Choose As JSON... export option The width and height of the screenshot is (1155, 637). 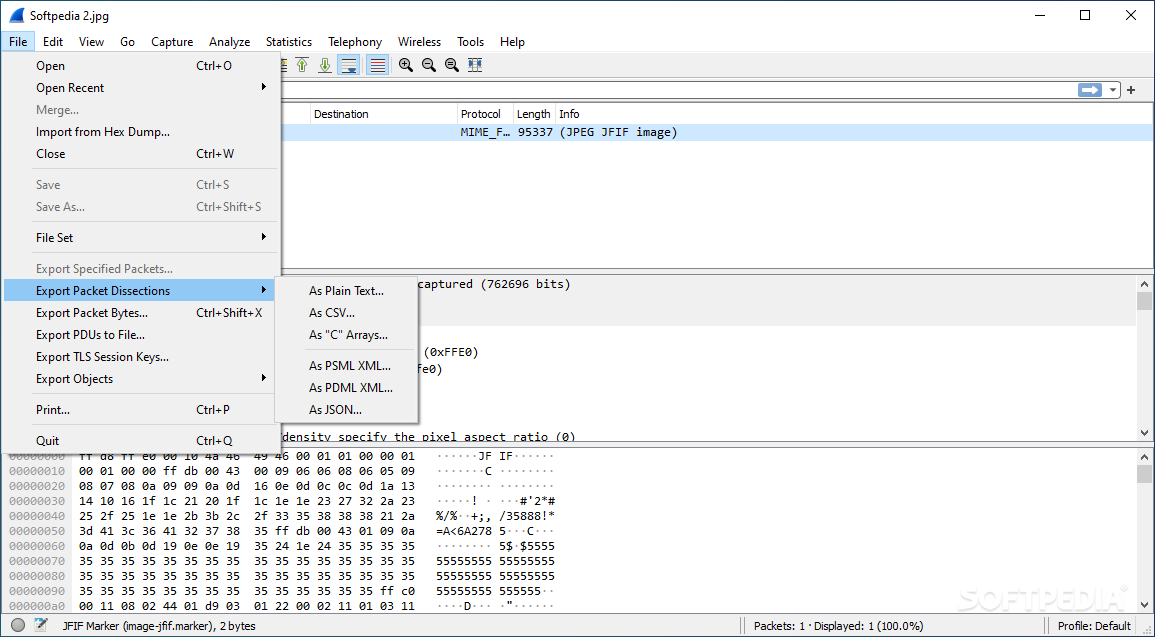click(335, 410)
